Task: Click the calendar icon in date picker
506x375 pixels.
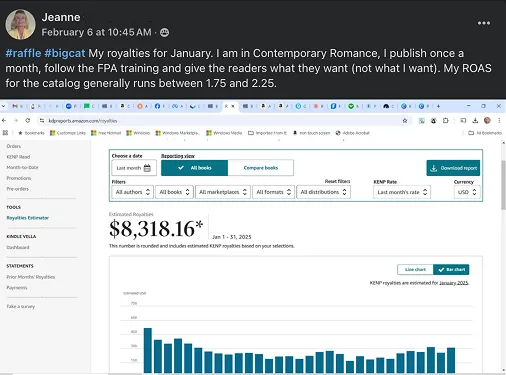Action: [x=147, y=168]
